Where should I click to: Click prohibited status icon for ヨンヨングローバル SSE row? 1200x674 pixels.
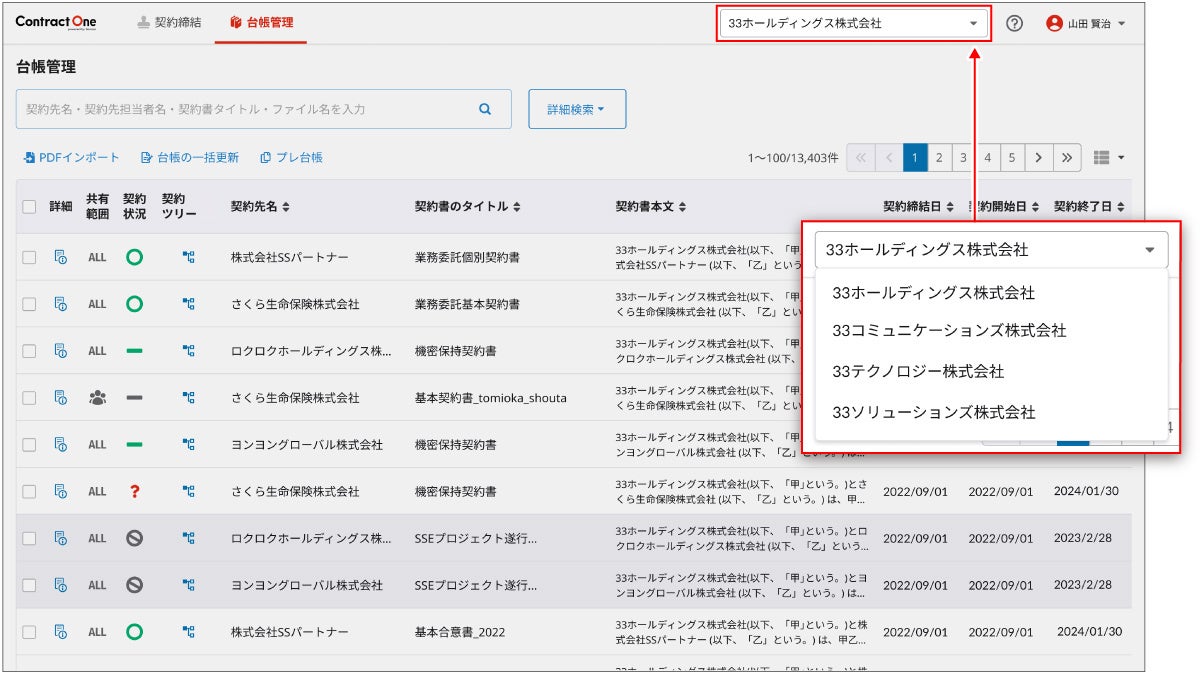[134, 585]
